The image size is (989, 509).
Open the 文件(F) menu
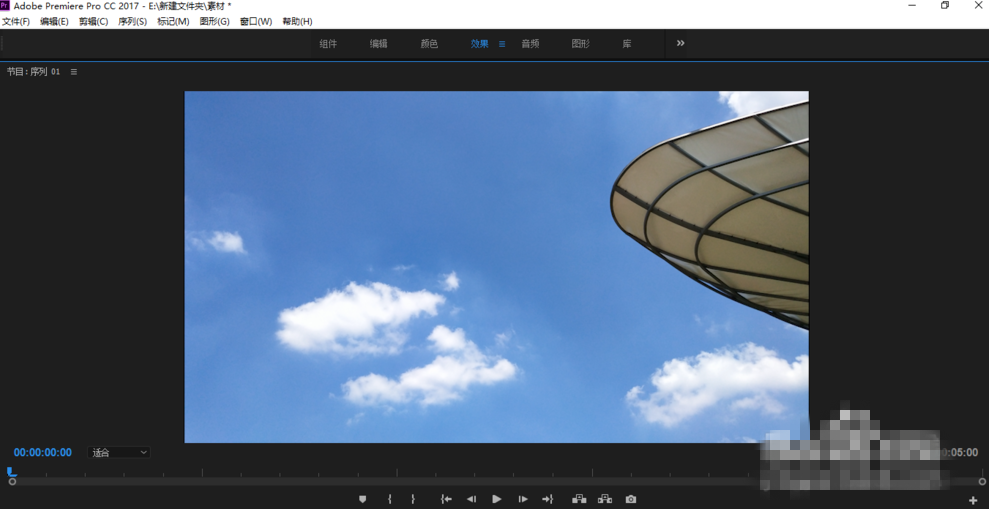[16, 21]
